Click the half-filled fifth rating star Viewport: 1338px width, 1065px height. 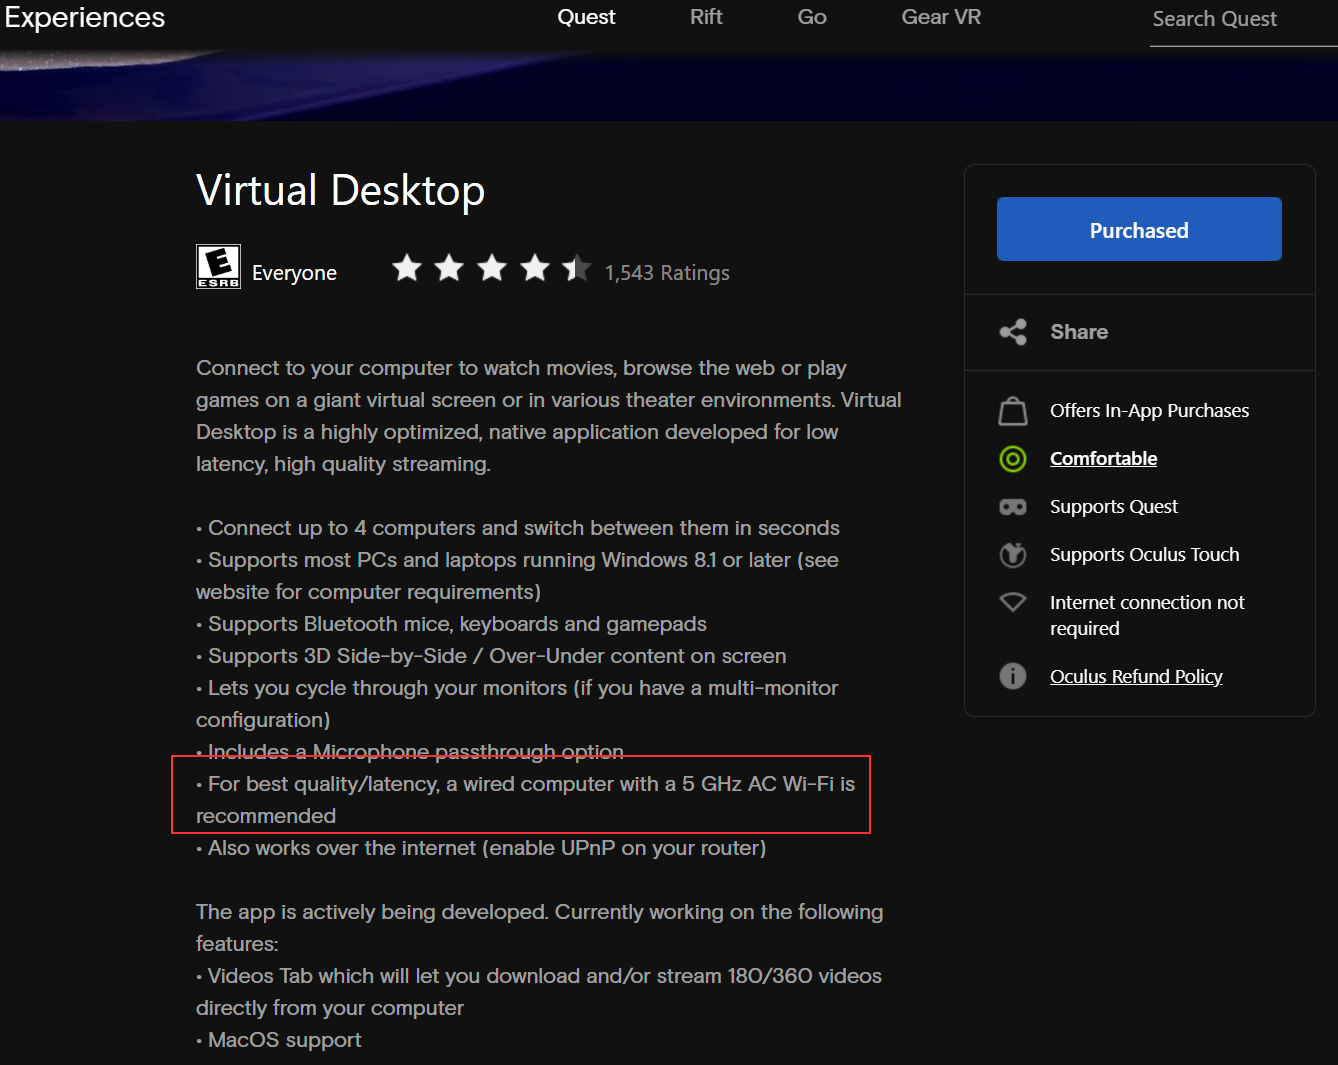click(x=577, y=268)
